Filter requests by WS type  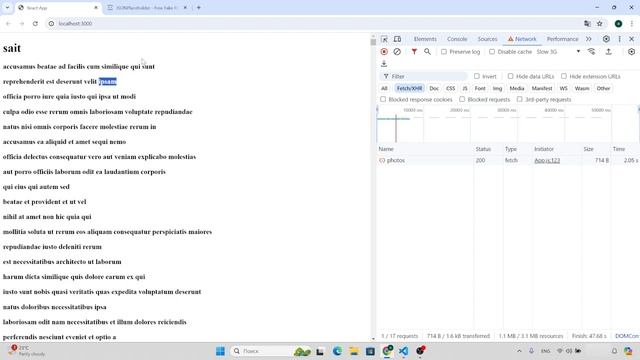coord(563,88)
